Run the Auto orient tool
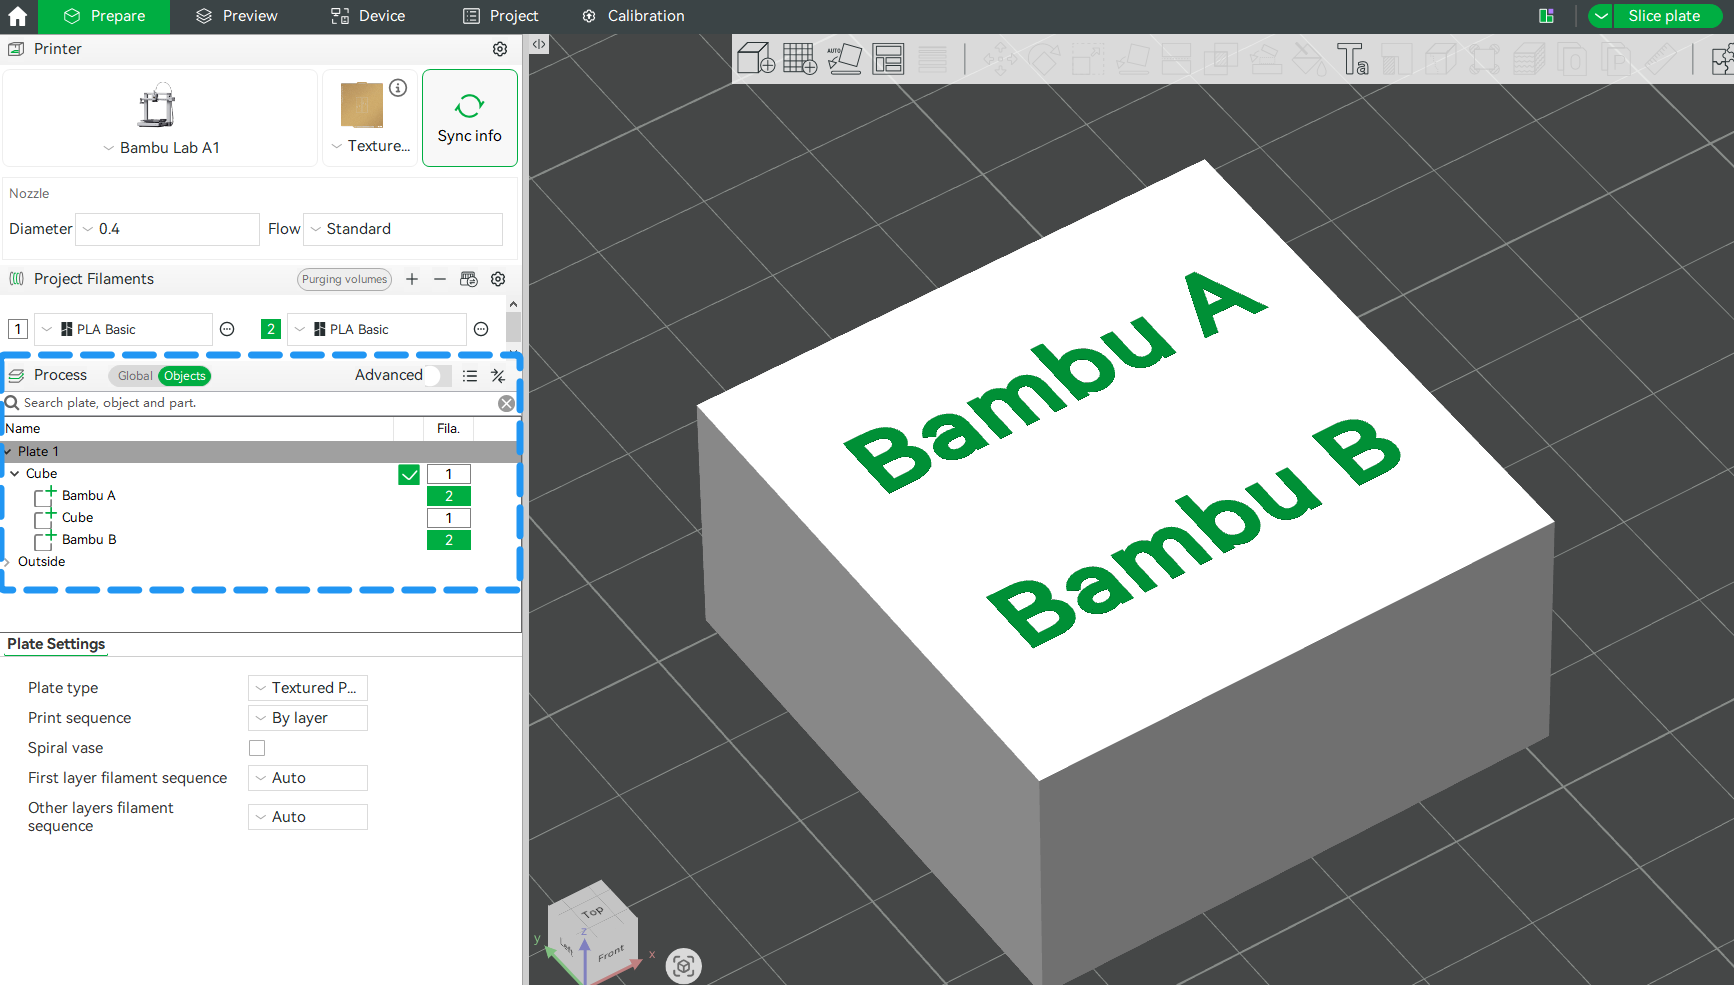This screenshot has height=985, width=1734. pyautogui.click(x=844, y=59)
